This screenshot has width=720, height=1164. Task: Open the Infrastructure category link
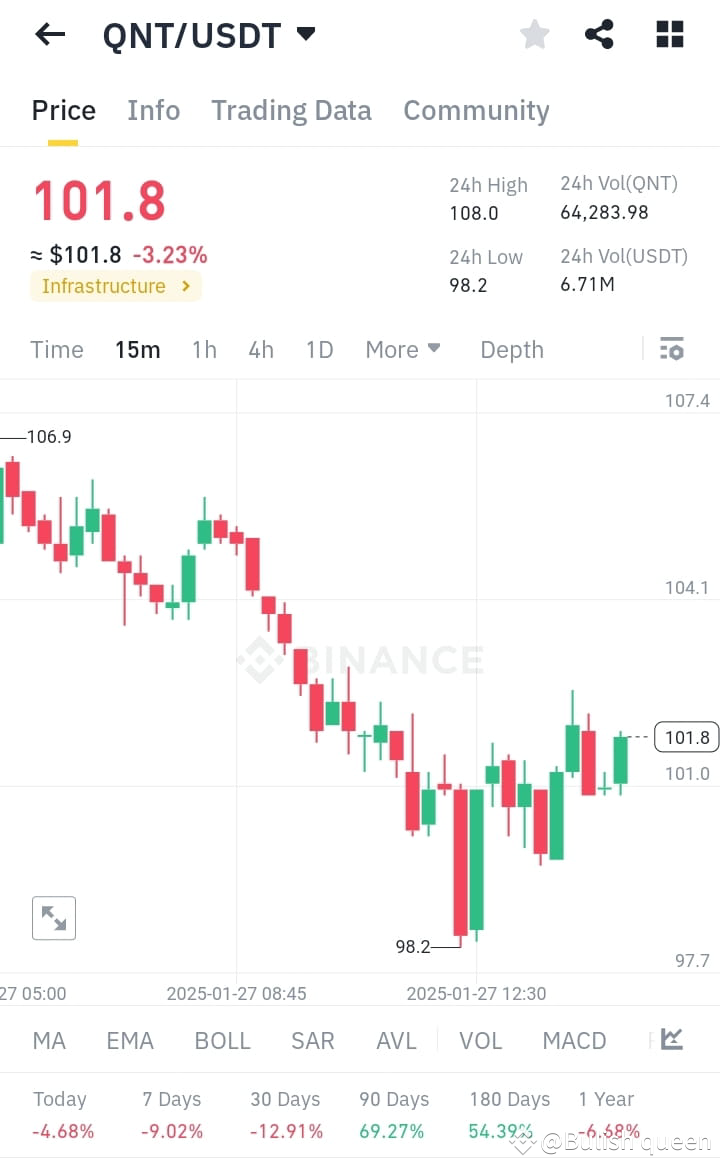[115, 286]
